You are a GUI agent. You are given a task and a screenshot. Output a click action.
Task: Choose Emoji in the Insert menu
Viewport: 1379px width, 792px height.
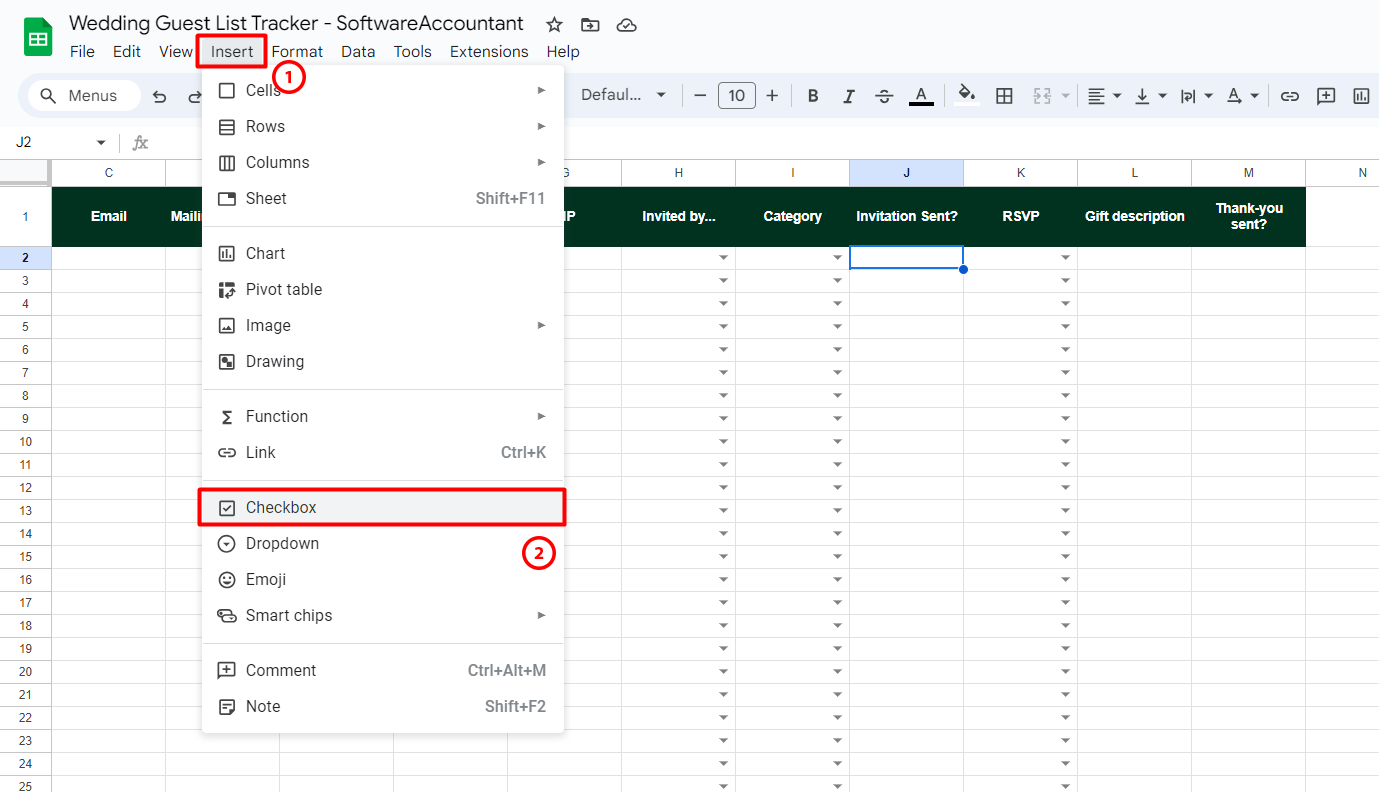pos(383,579)
